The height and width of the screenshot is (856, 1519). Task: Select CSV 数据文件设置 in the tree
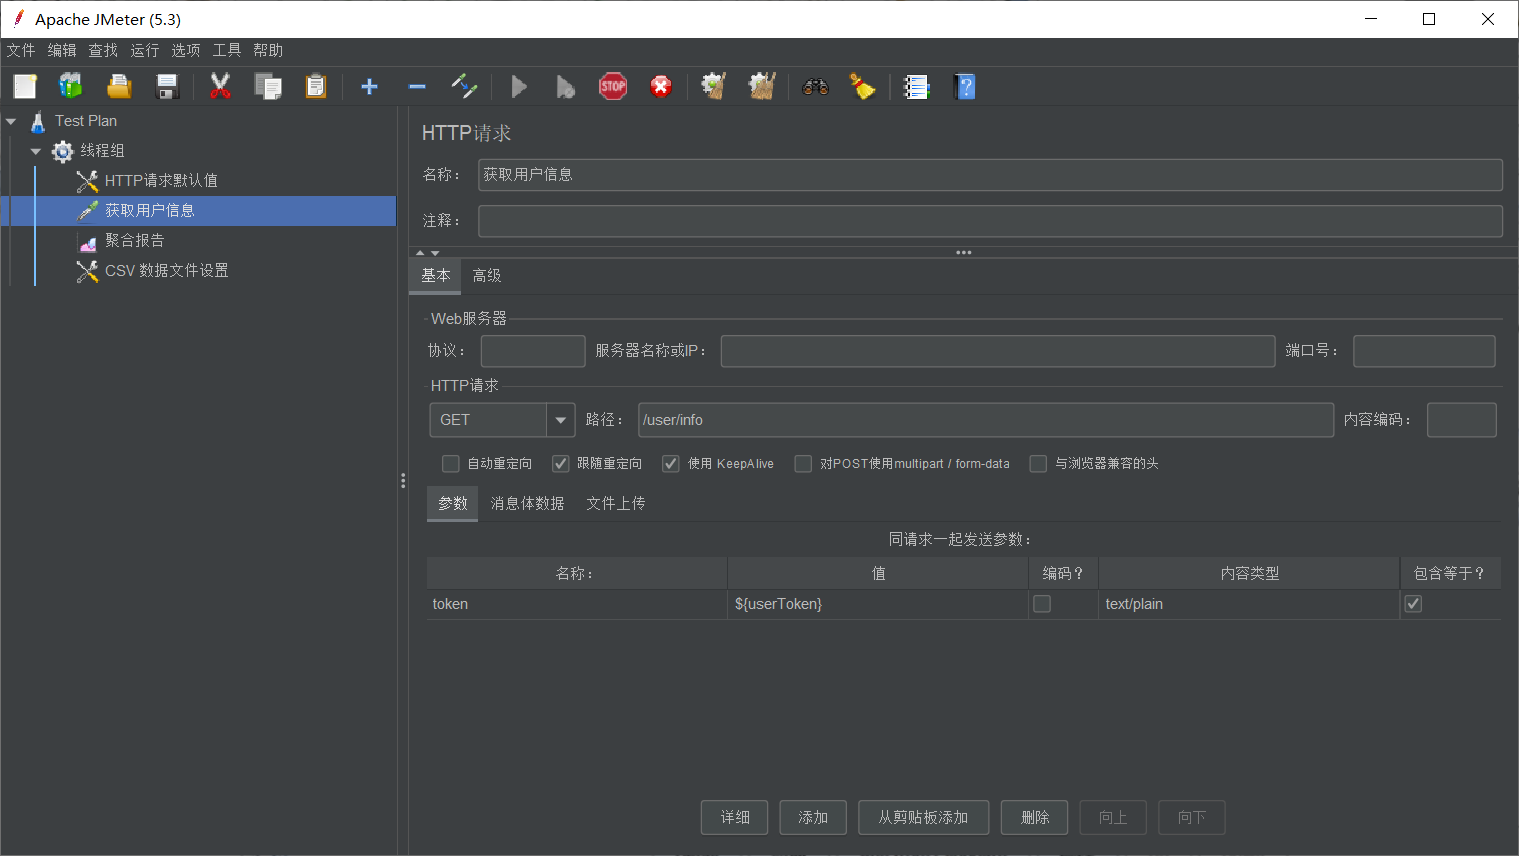point(166,271)
